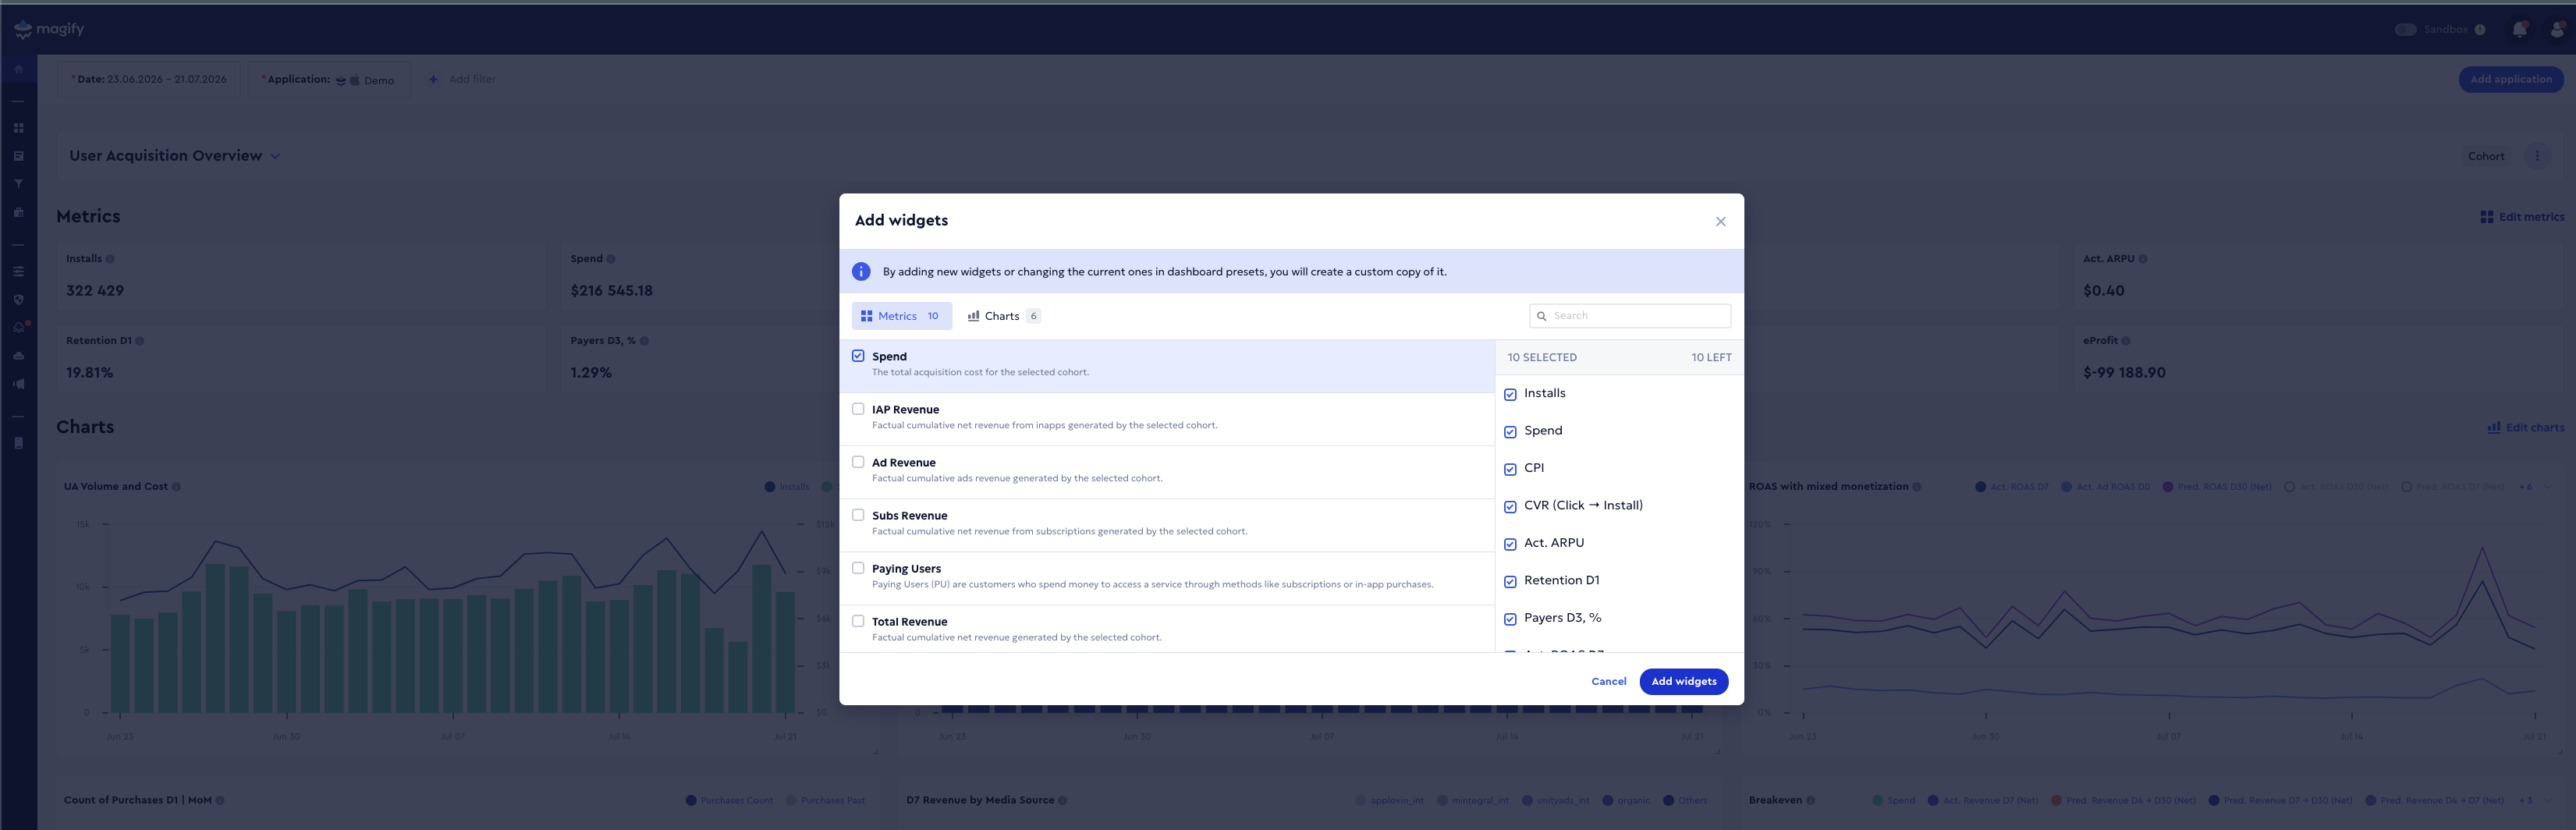This screenshot has height=830, width=2576.
Task: Open the Application Demo filter
Action: [x=329, y=79]
